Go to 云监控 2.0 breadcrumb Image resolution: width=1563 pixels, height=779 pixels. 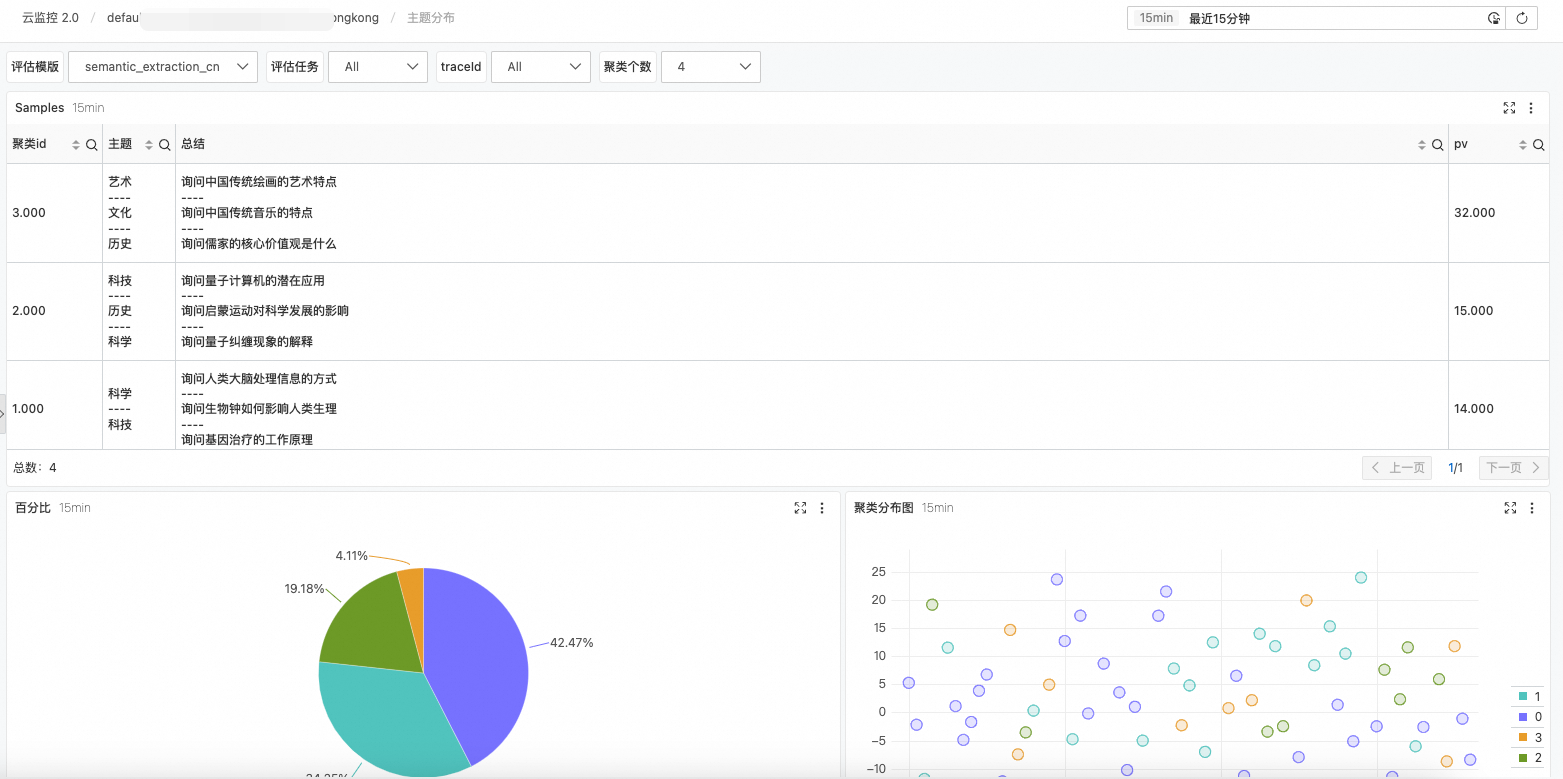click(x=50, y=18)
